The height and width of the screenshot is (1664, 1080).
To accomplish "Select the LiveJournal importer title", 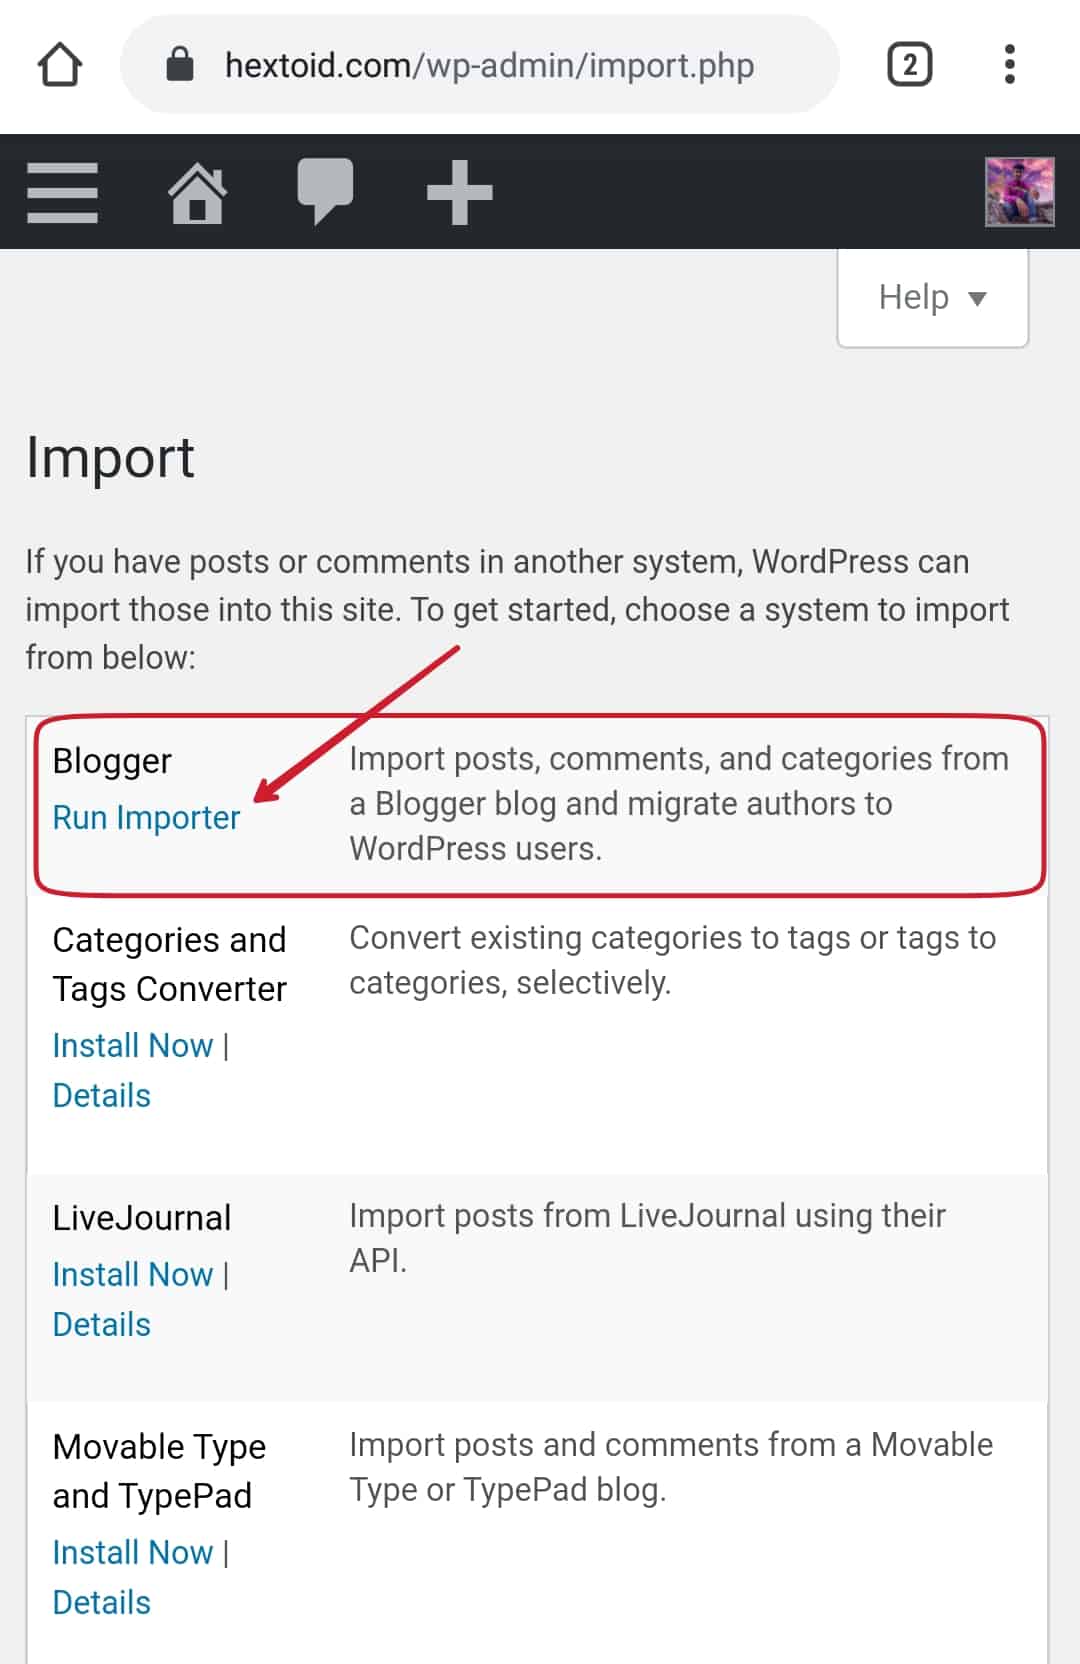I will (x=142, y=1218).
